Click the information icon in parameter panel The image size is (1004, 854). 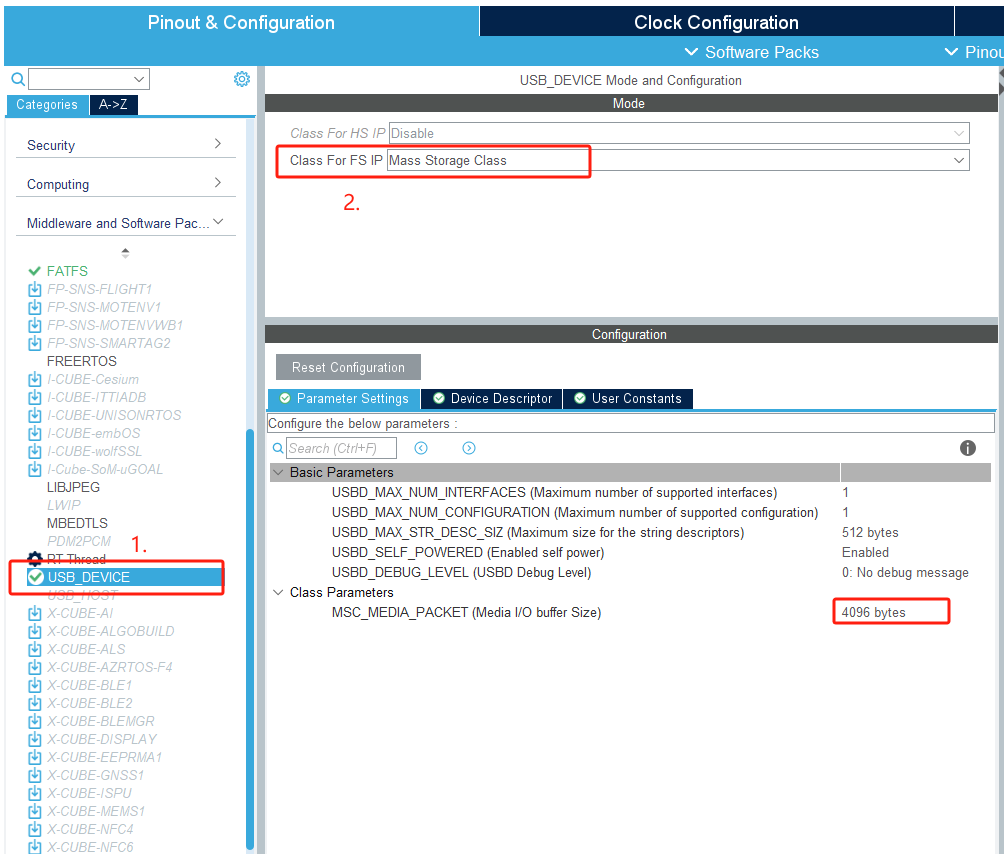pyautogui.click(x=968, y=448)
